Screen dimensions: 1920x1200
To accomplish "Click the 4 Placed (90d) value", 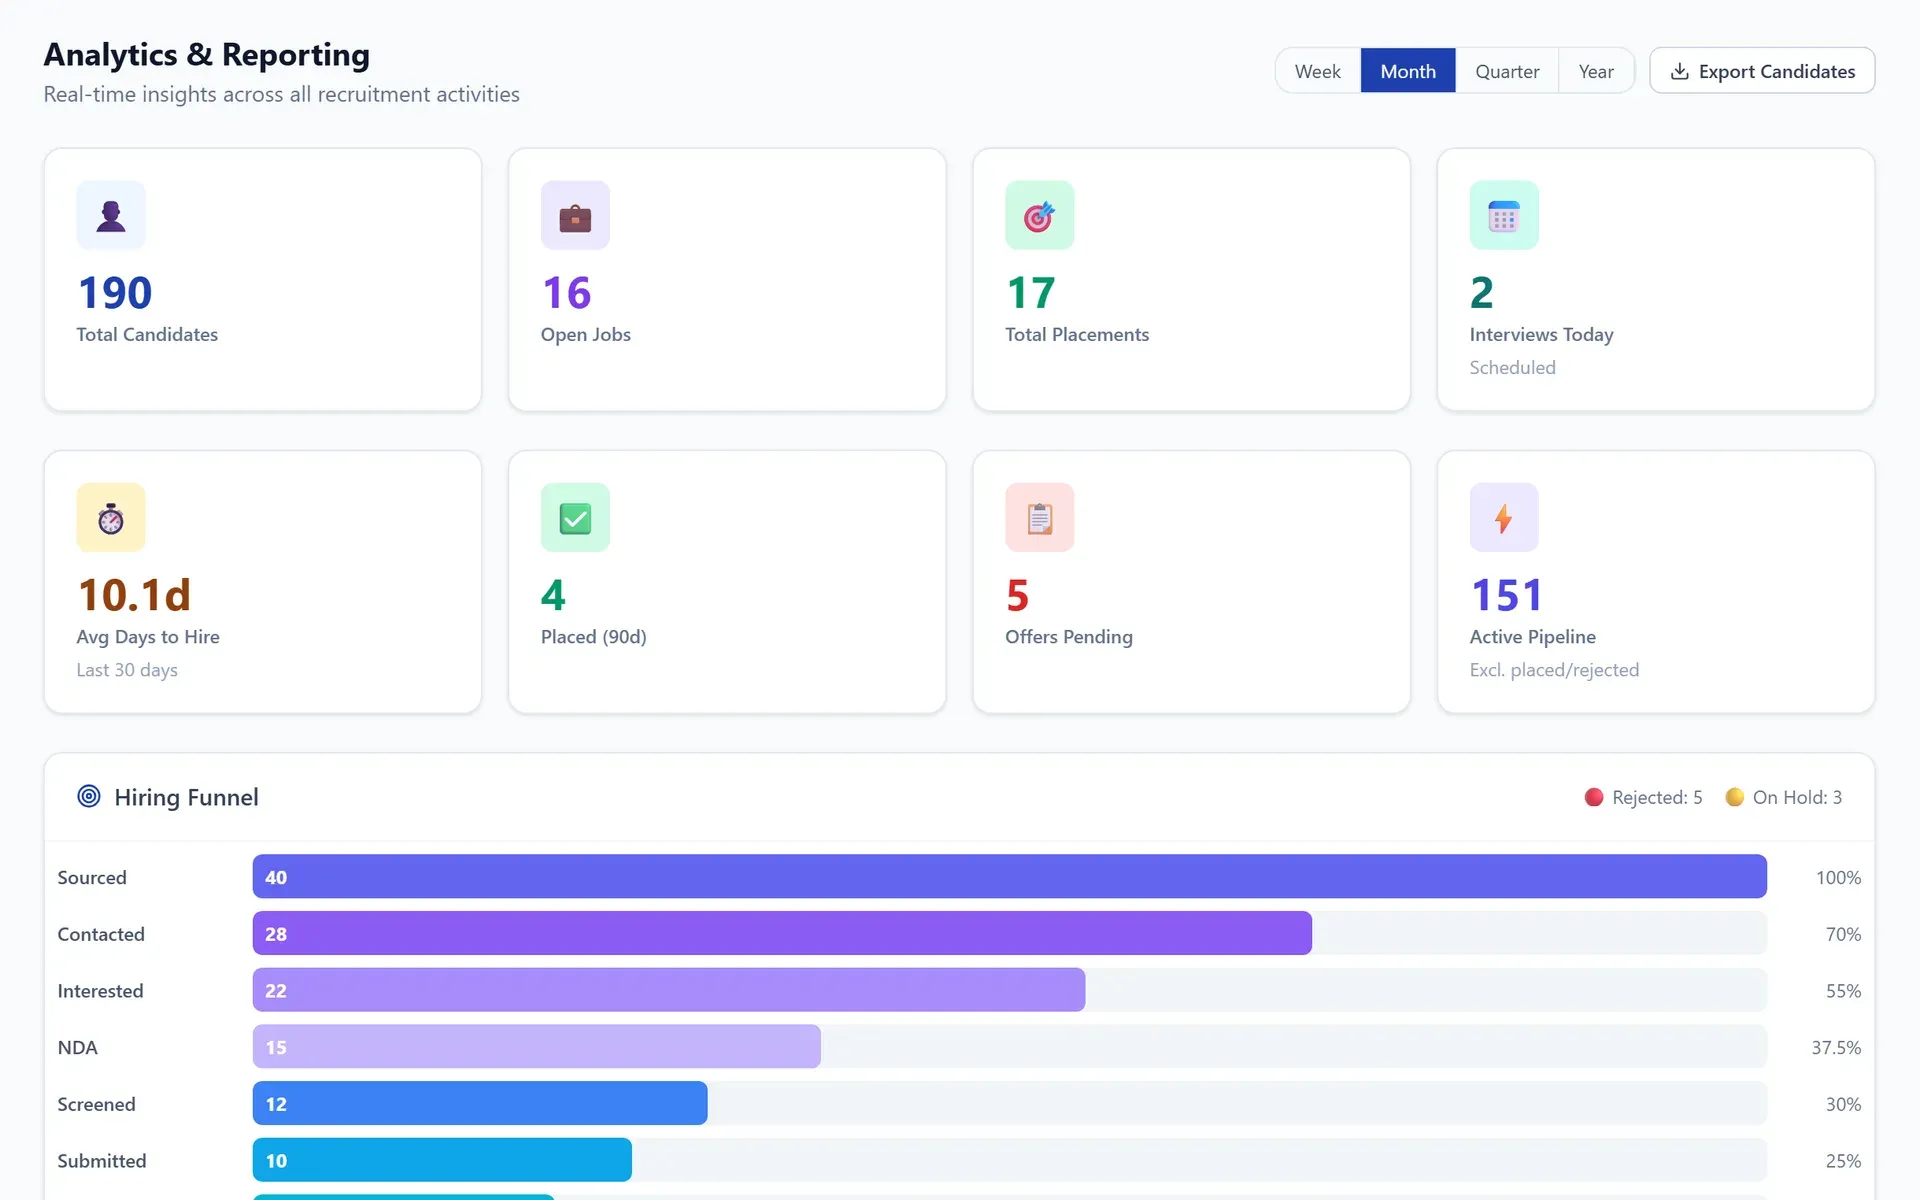I will coord(553,596).
